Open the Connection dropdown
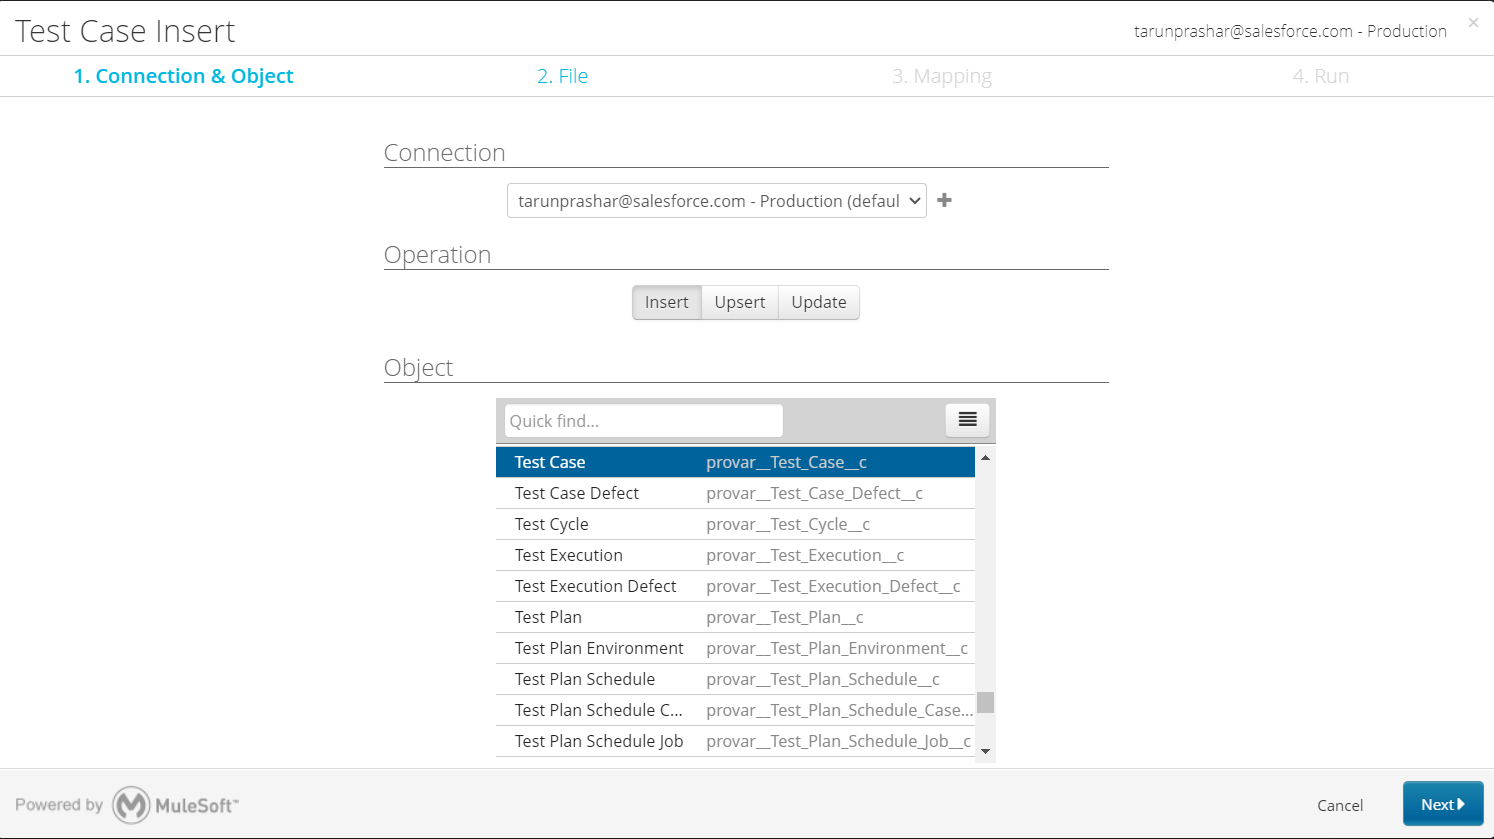This screenshot has height=839, width=1494. [x=717, y=201]
